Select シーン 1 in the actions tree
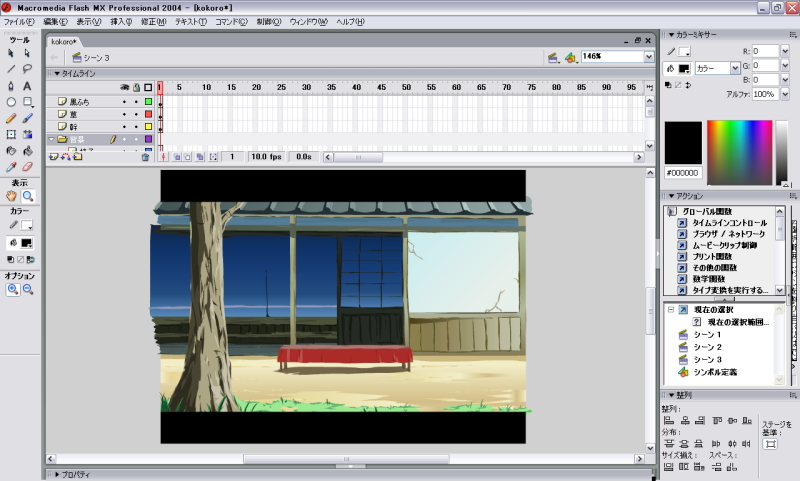This screenshot has width=800, height=481. point(707,335)
